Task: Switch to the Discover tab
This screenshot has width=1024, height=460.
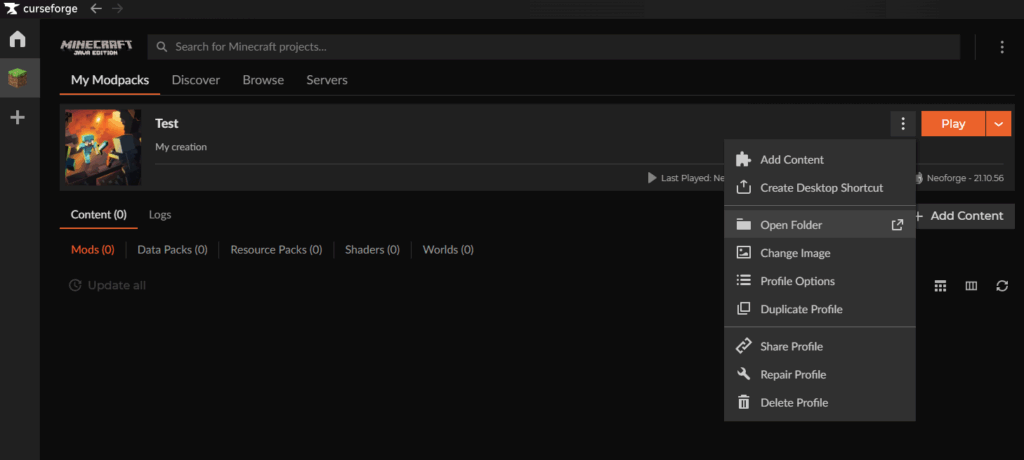Action: 195,80
